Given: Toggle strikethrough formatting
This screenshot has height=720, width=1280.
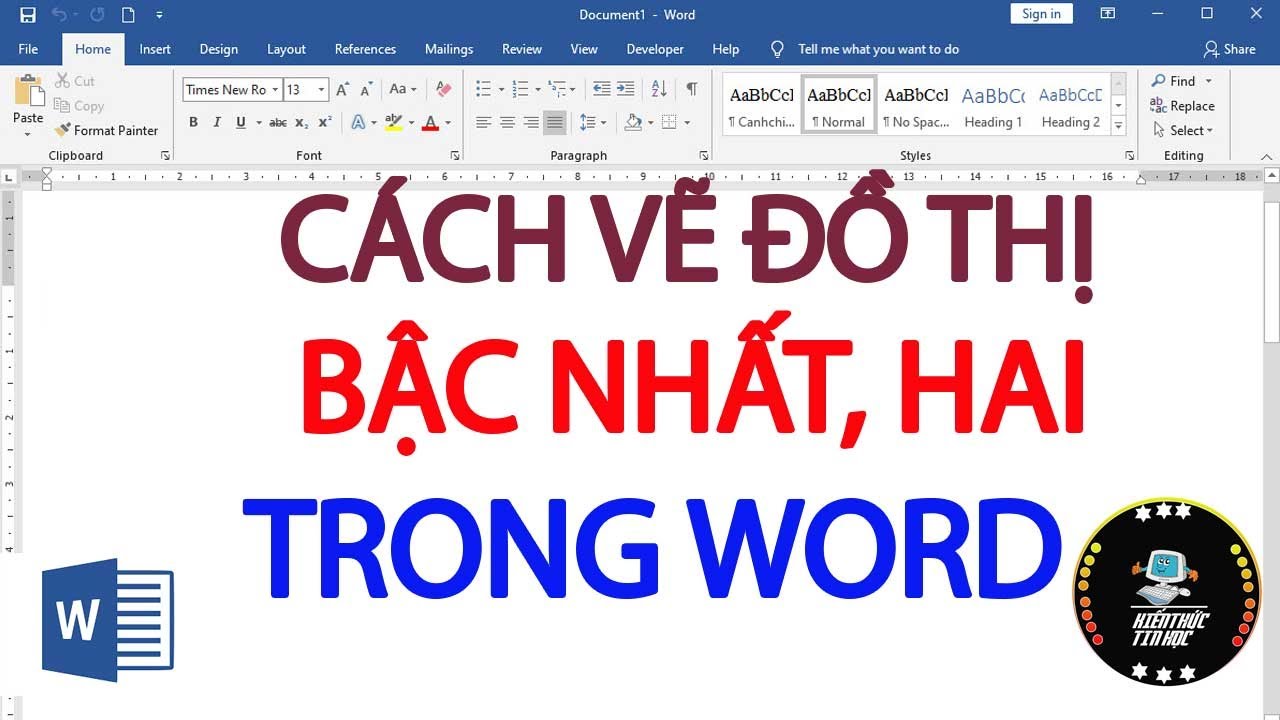Looking at the screenshot, I should pyautogui.click(x=278, y=123).
